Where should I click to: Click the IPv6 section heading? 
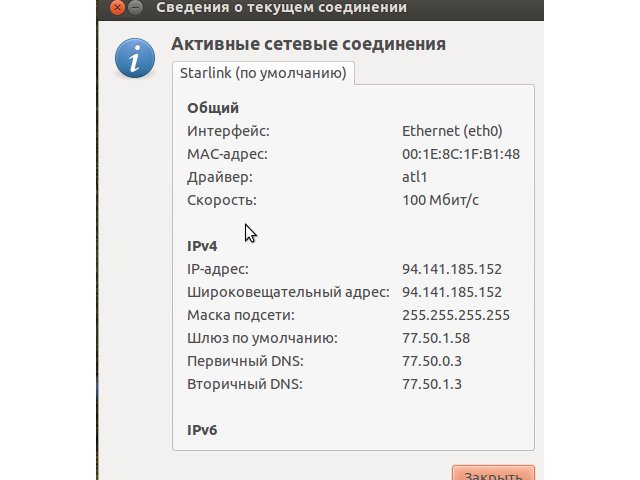tap(202, 430)
